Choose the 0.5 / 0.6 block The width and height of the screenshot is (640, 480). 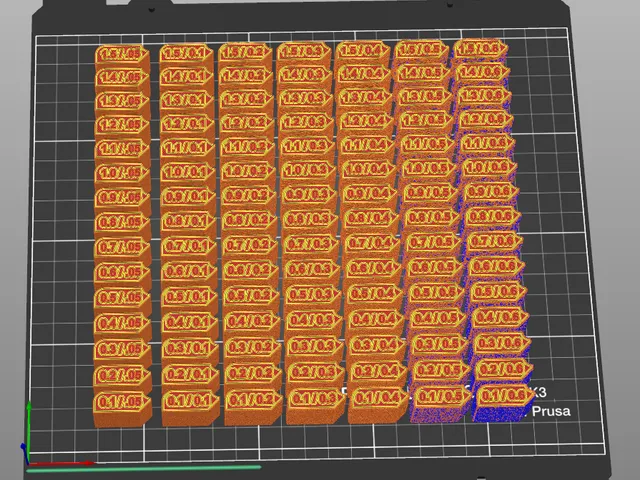point(500,291)
